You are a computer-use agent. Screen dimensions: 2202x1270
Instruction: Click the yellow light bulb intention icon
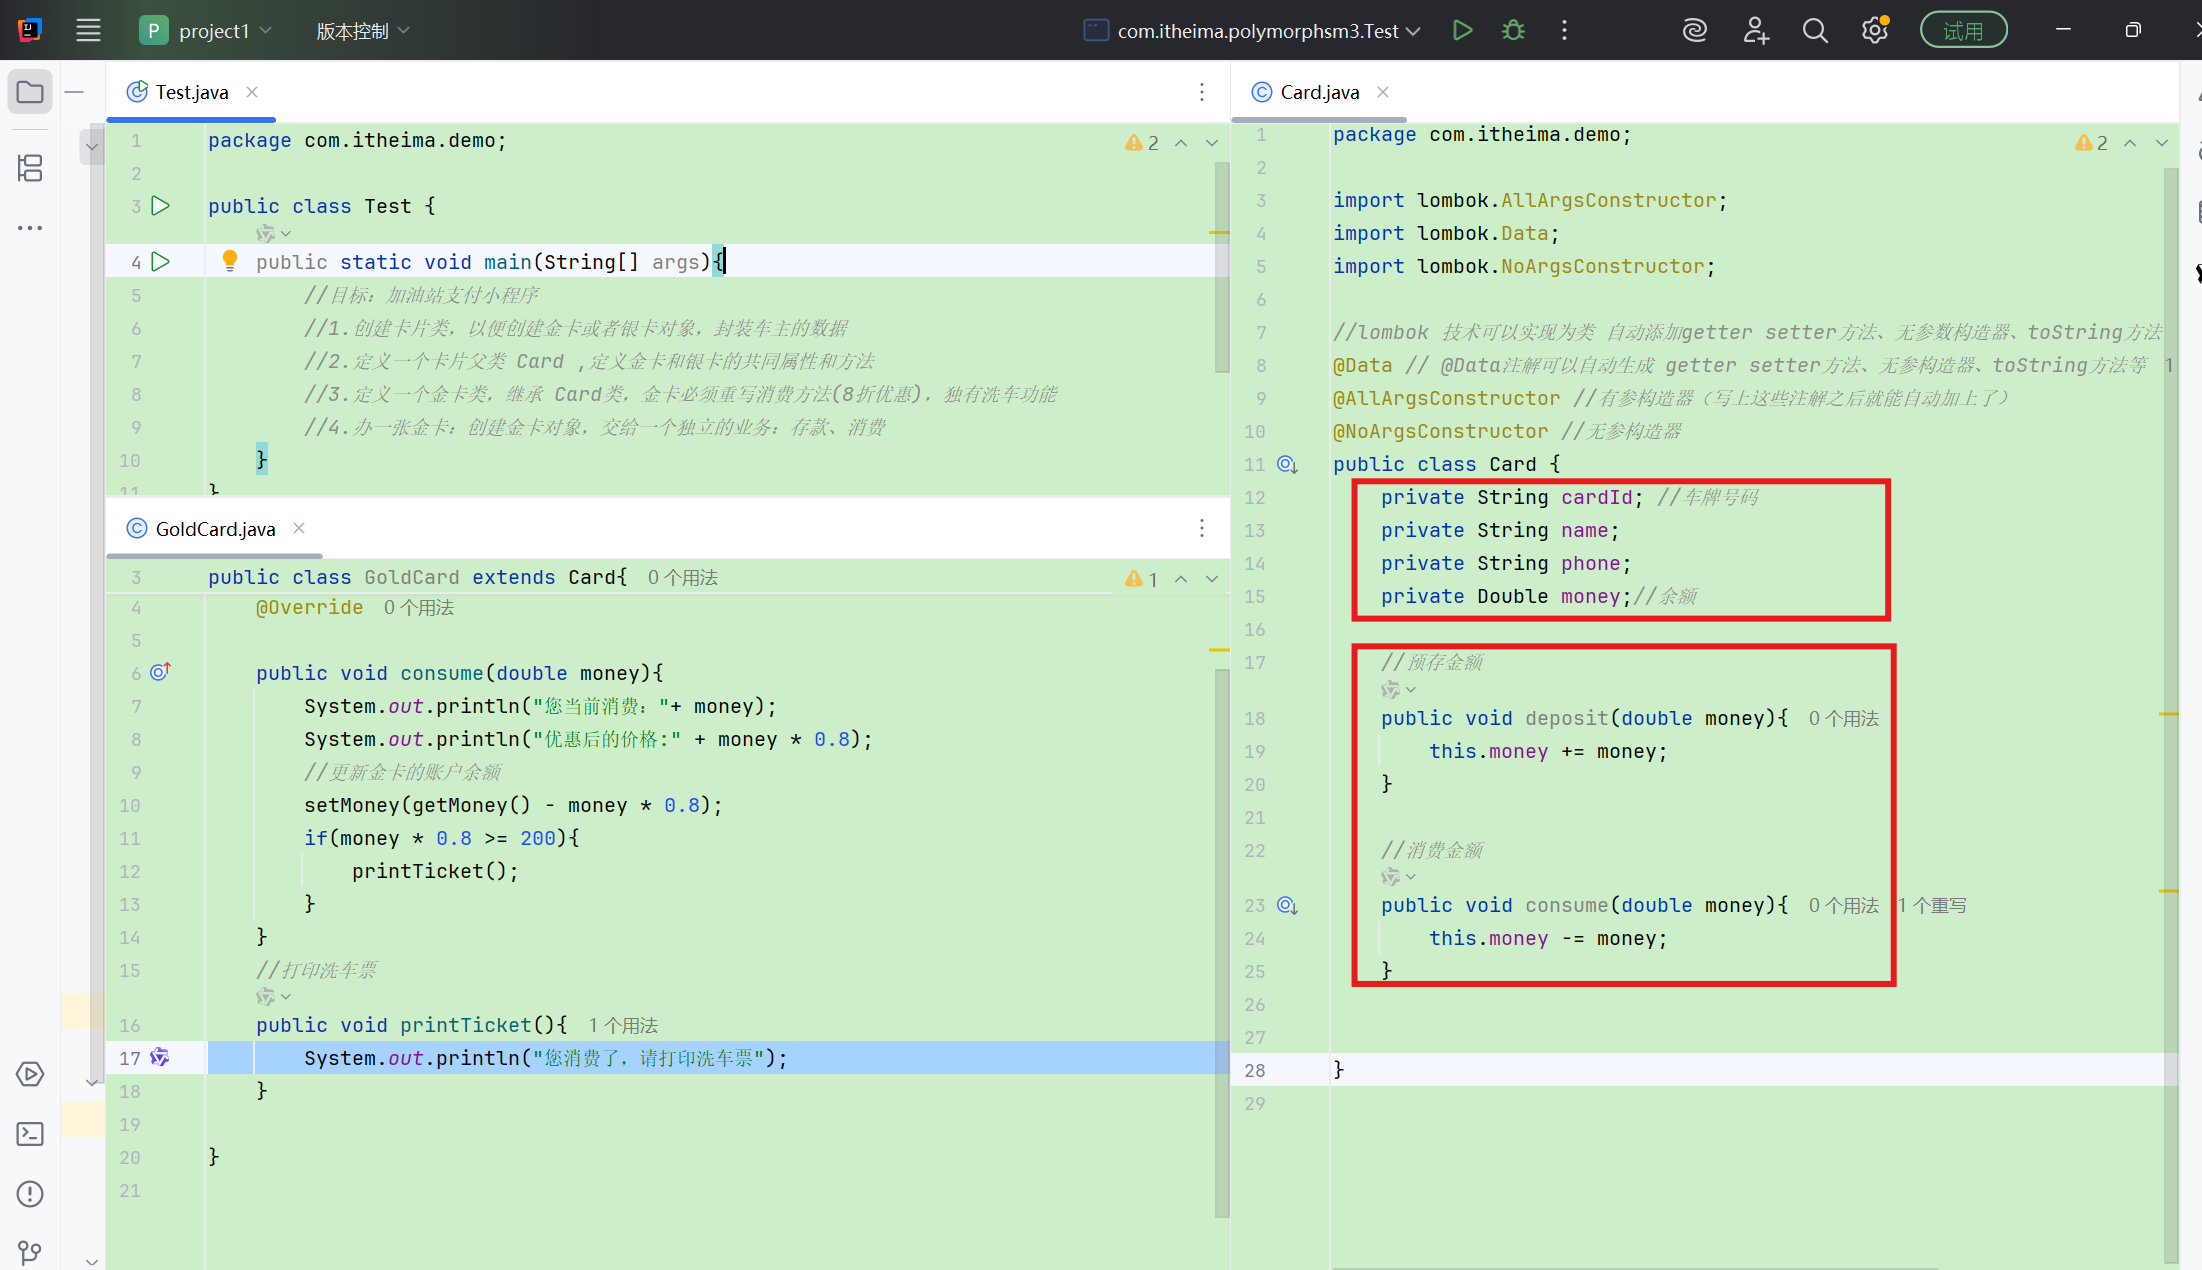[x=230, y=261]
